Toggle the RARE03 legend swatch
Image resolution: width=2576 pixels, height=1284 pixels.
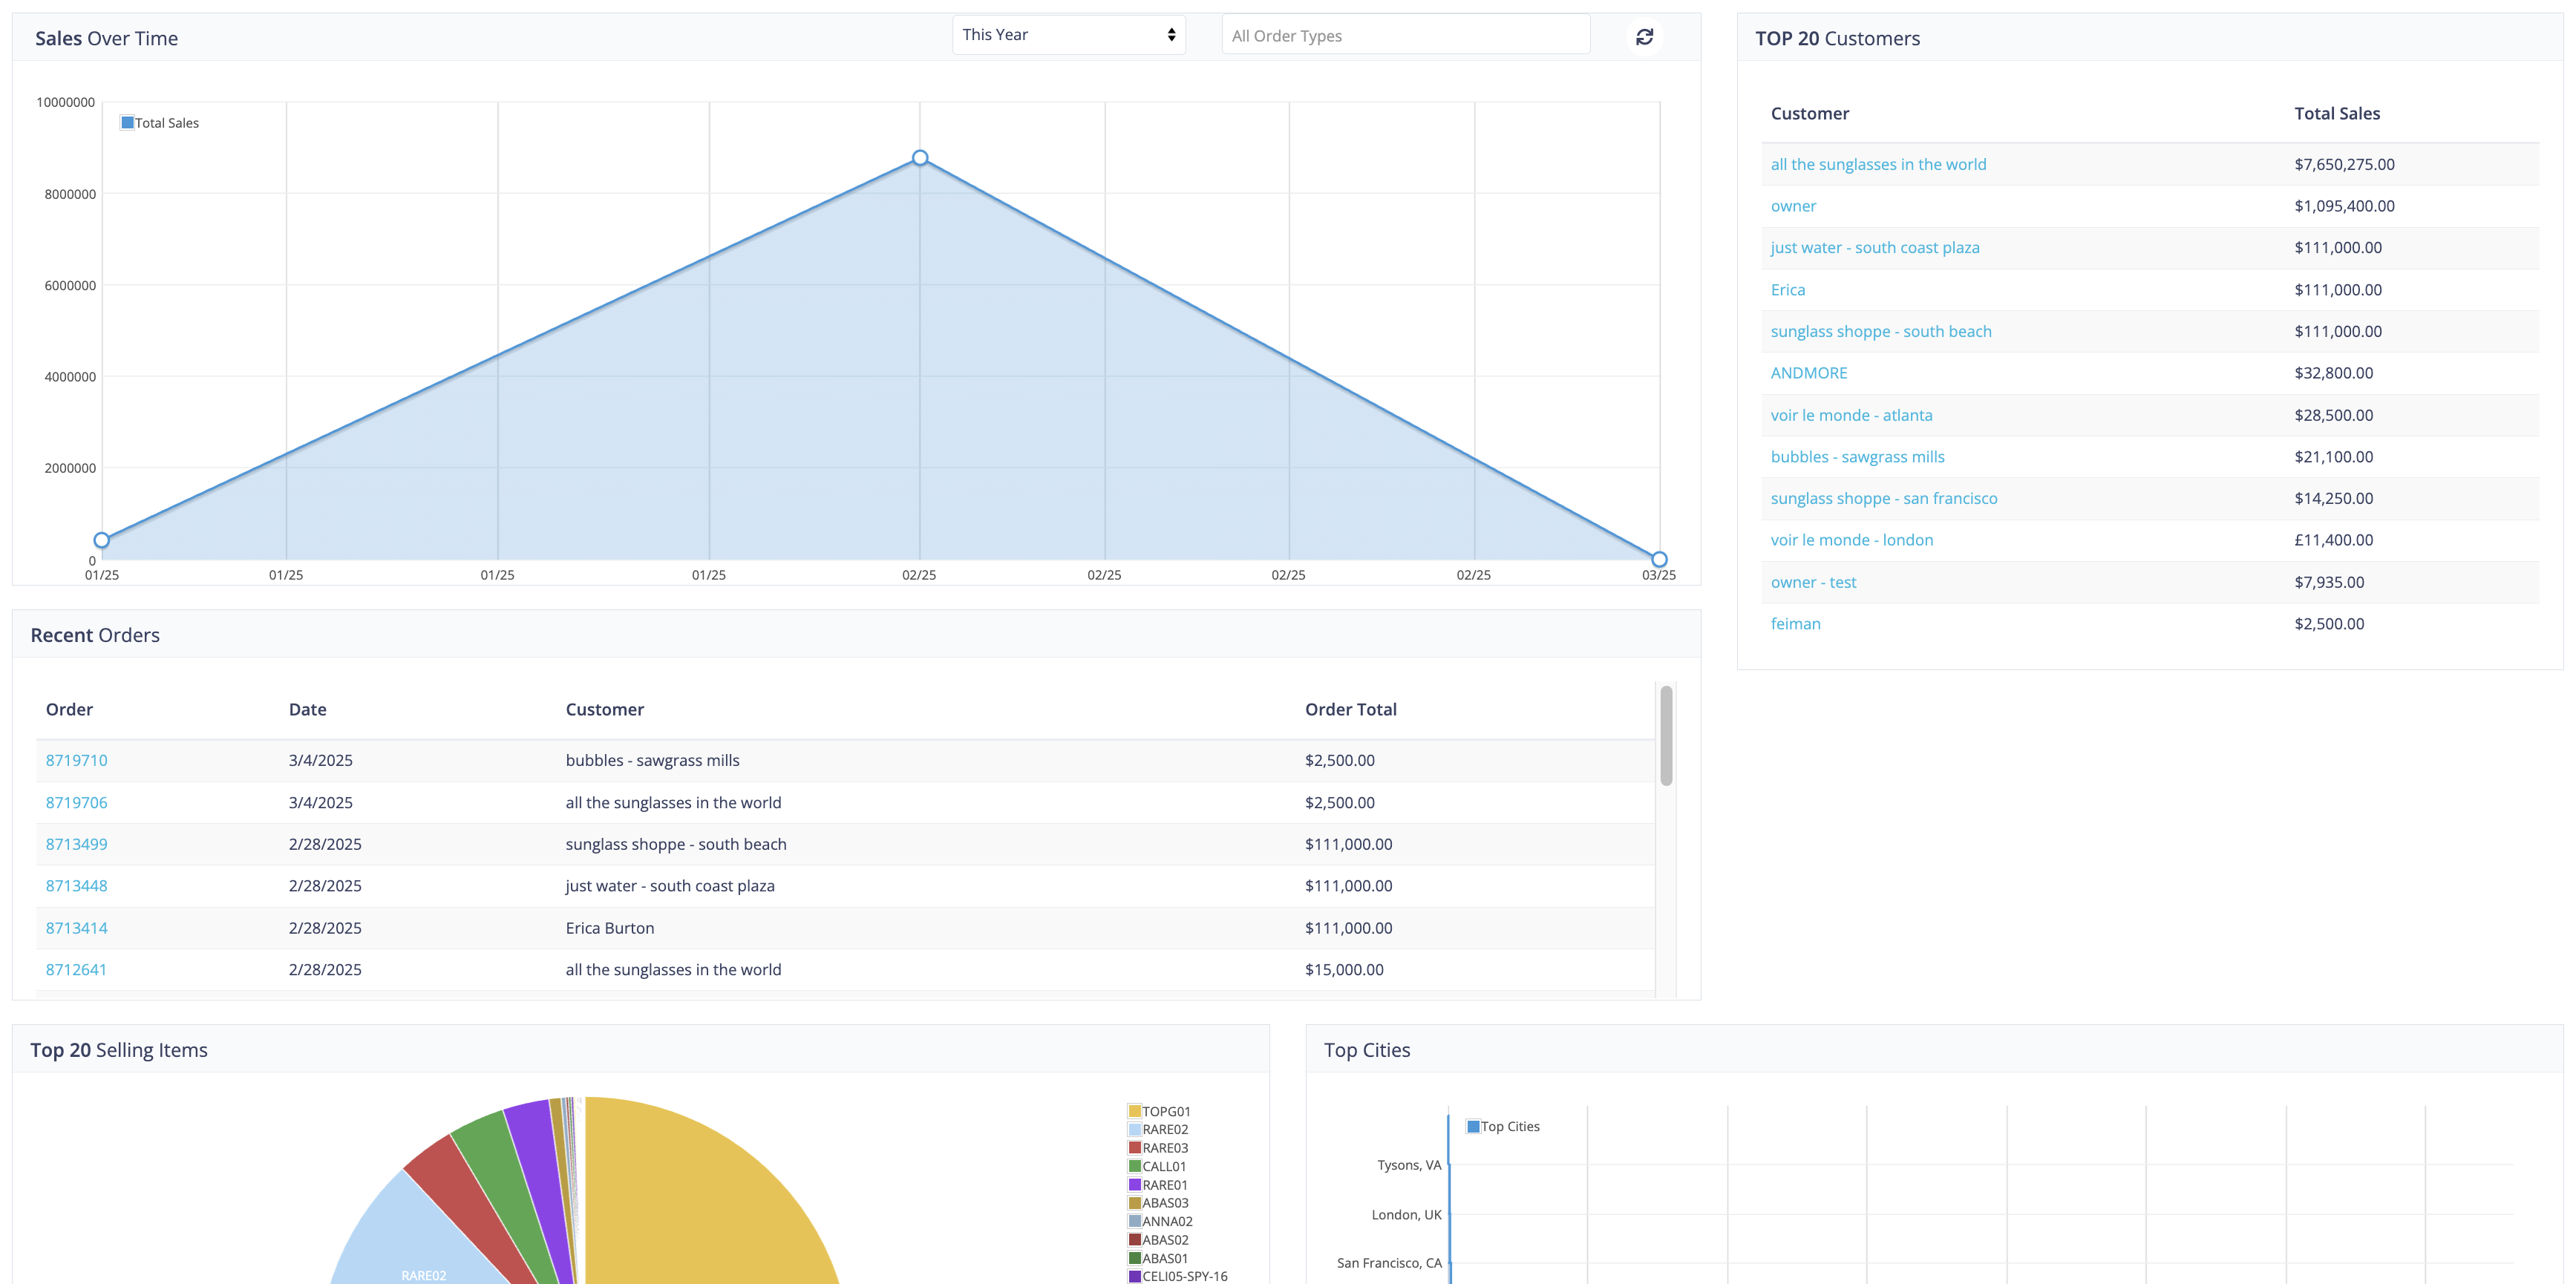coord(1135,1148)
